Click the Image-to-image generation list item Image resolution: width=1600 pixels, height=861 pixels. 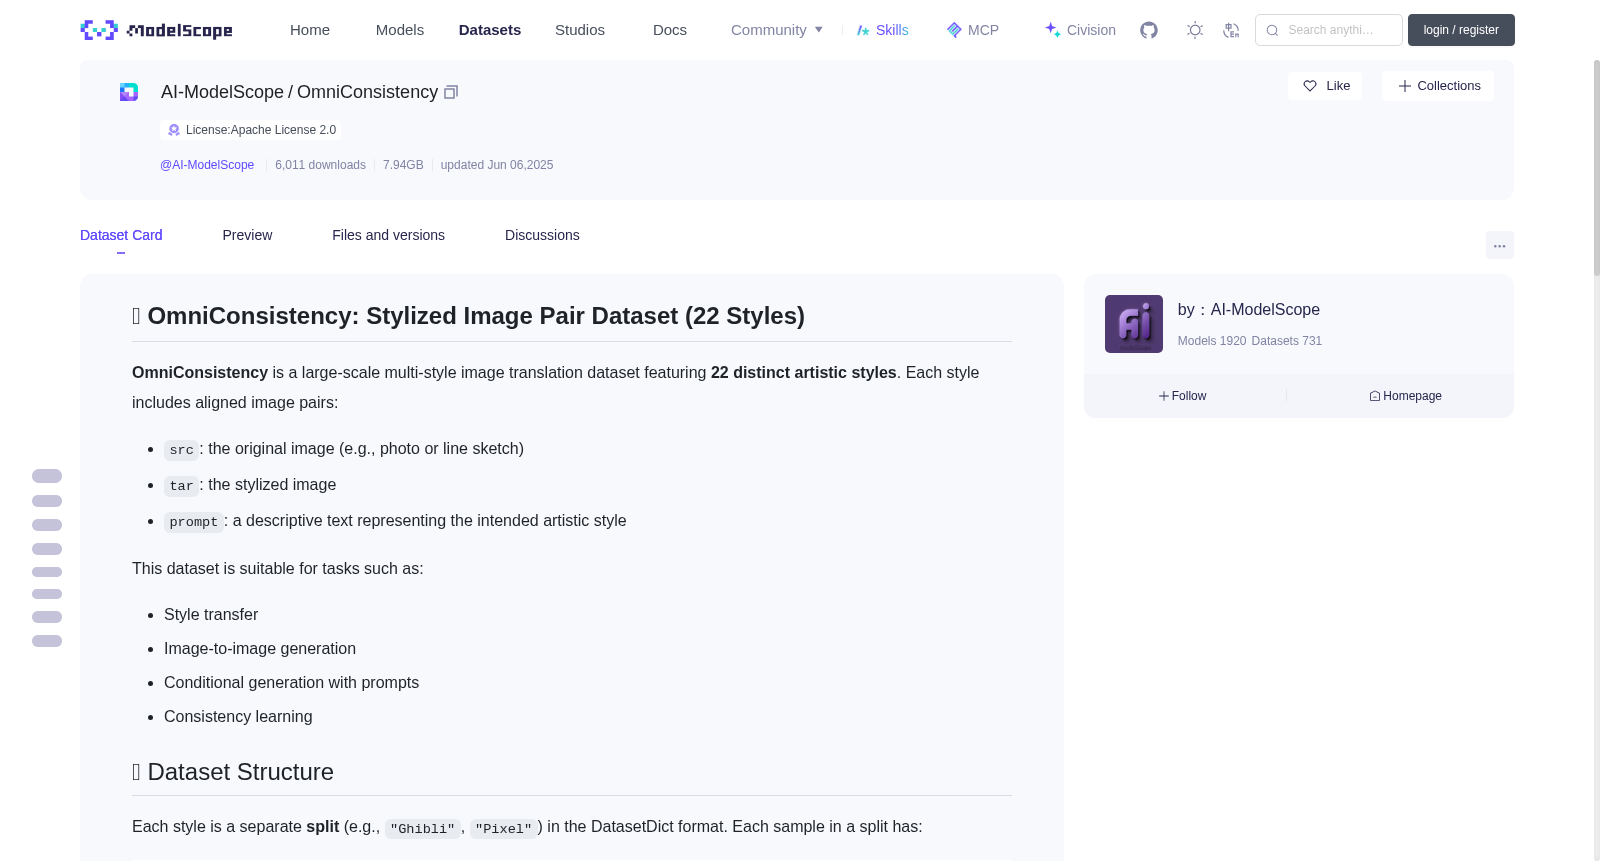[260, 649]
